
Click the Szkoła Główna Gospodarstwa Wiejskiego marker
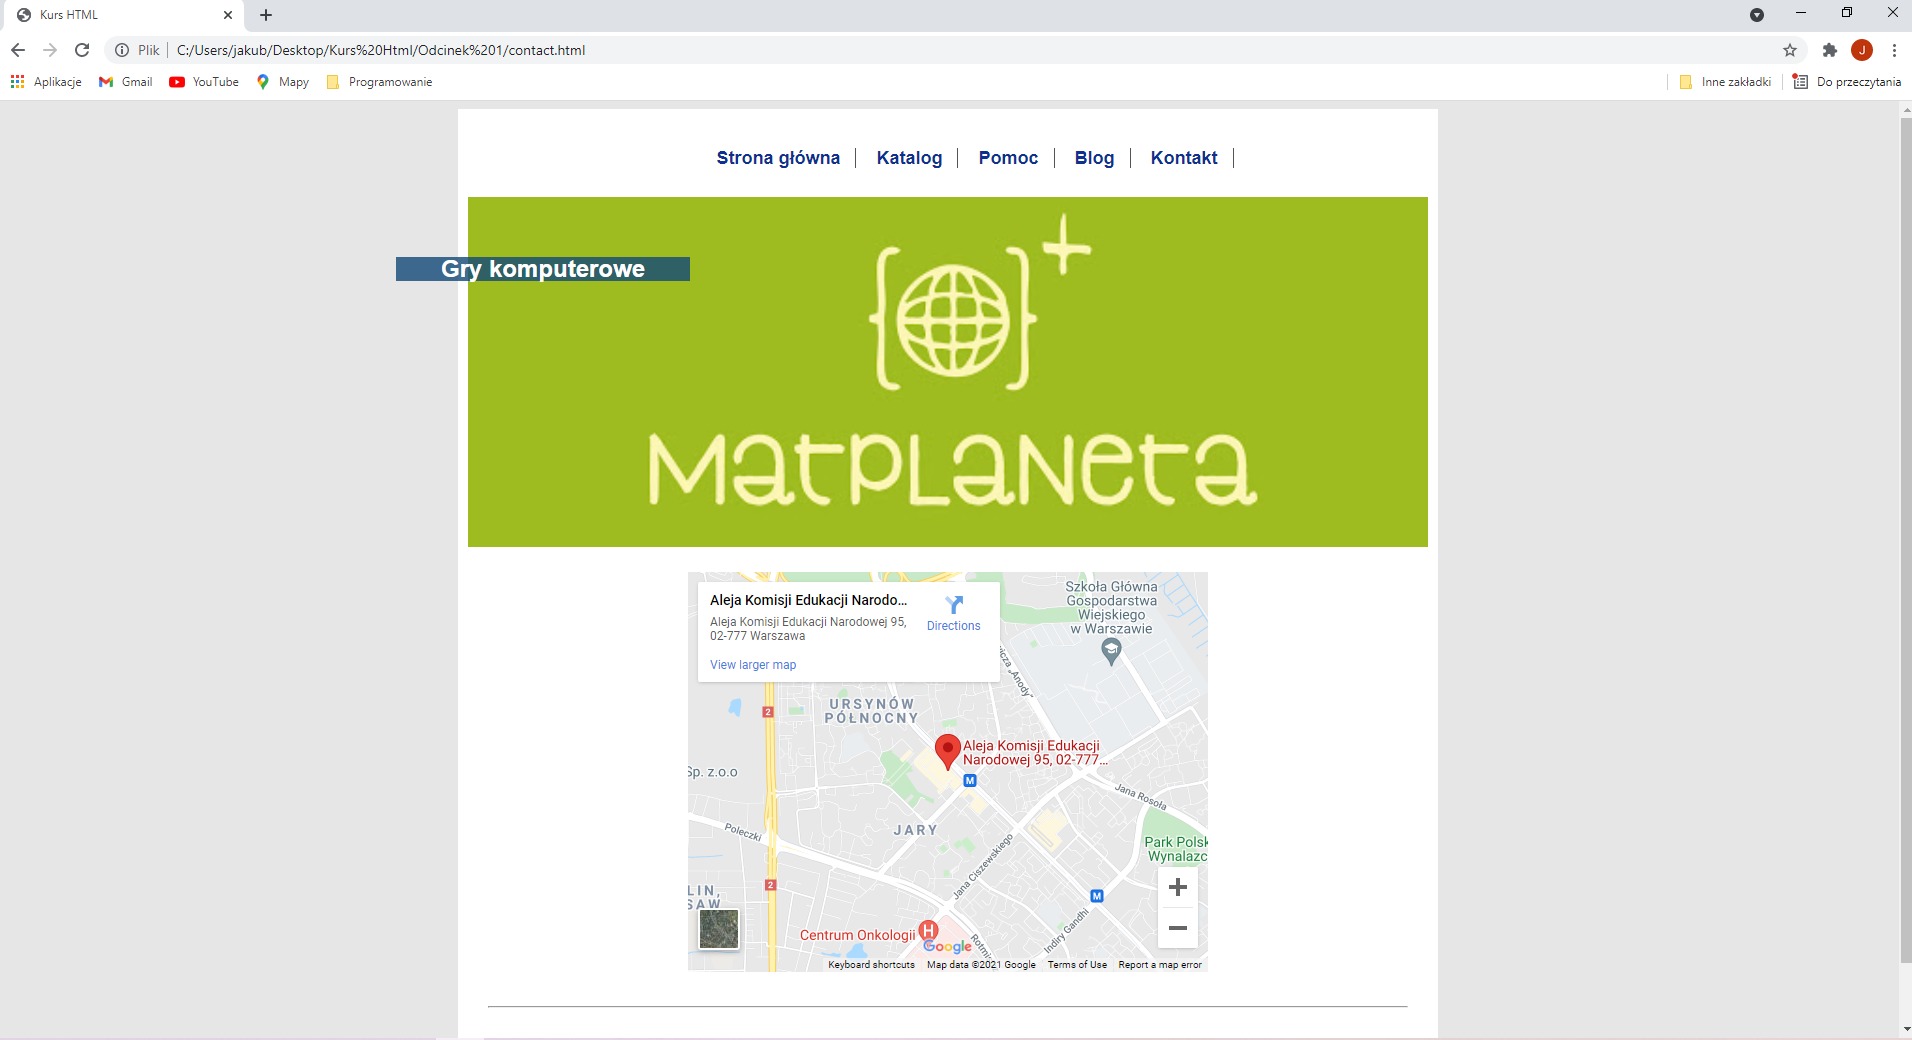click(x=1111, y=652)
